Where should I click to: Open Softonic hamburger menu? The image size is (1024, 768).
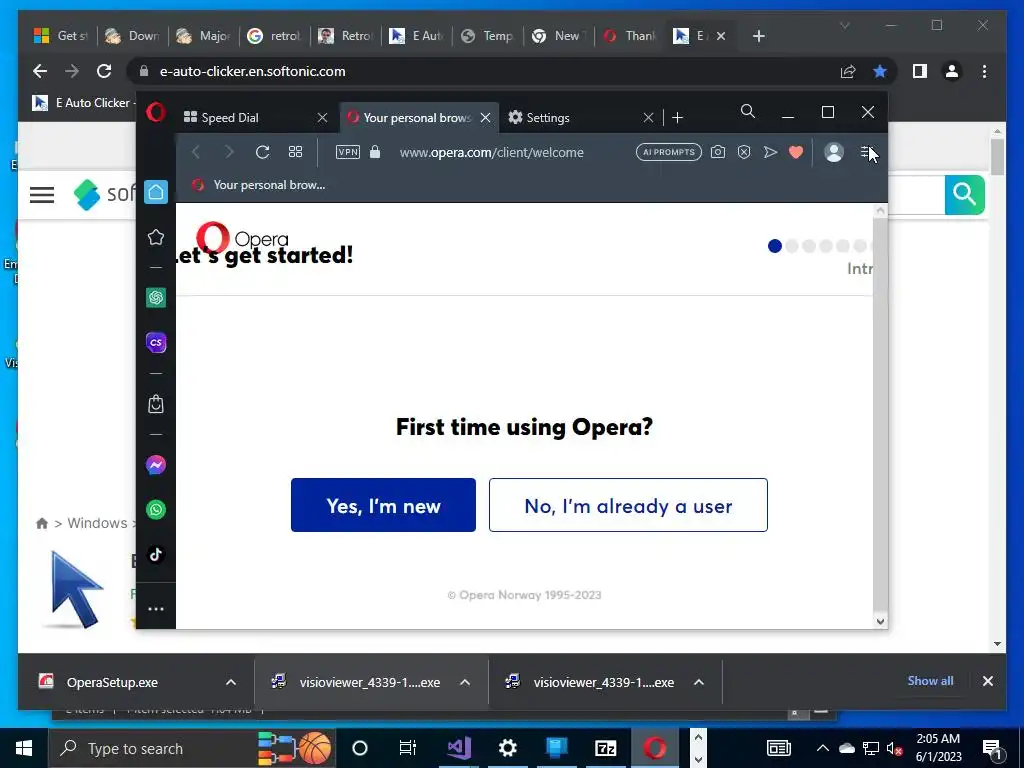42,195
